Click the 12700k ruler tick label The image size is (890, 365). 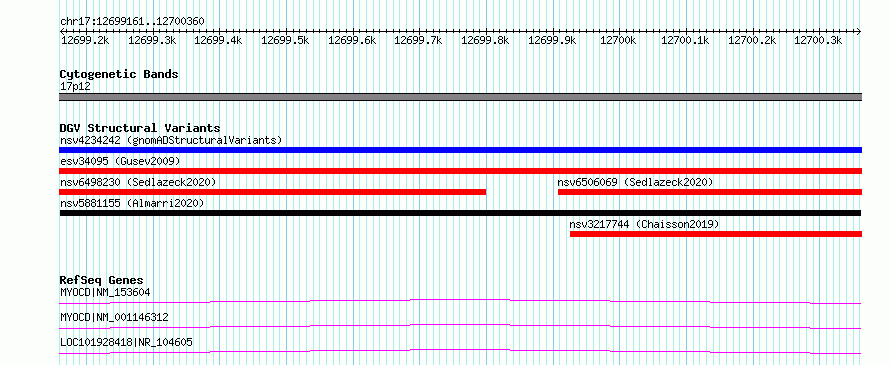pos(619,40)
